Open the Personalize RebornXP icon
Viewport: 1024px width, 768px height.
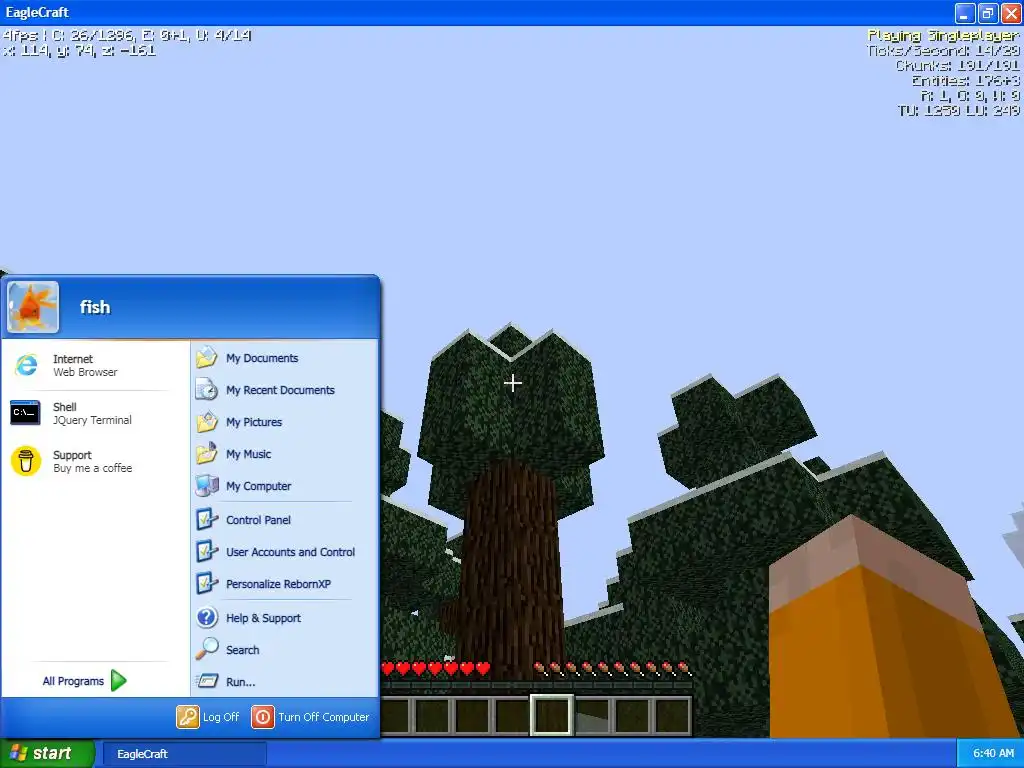(207, 584)
